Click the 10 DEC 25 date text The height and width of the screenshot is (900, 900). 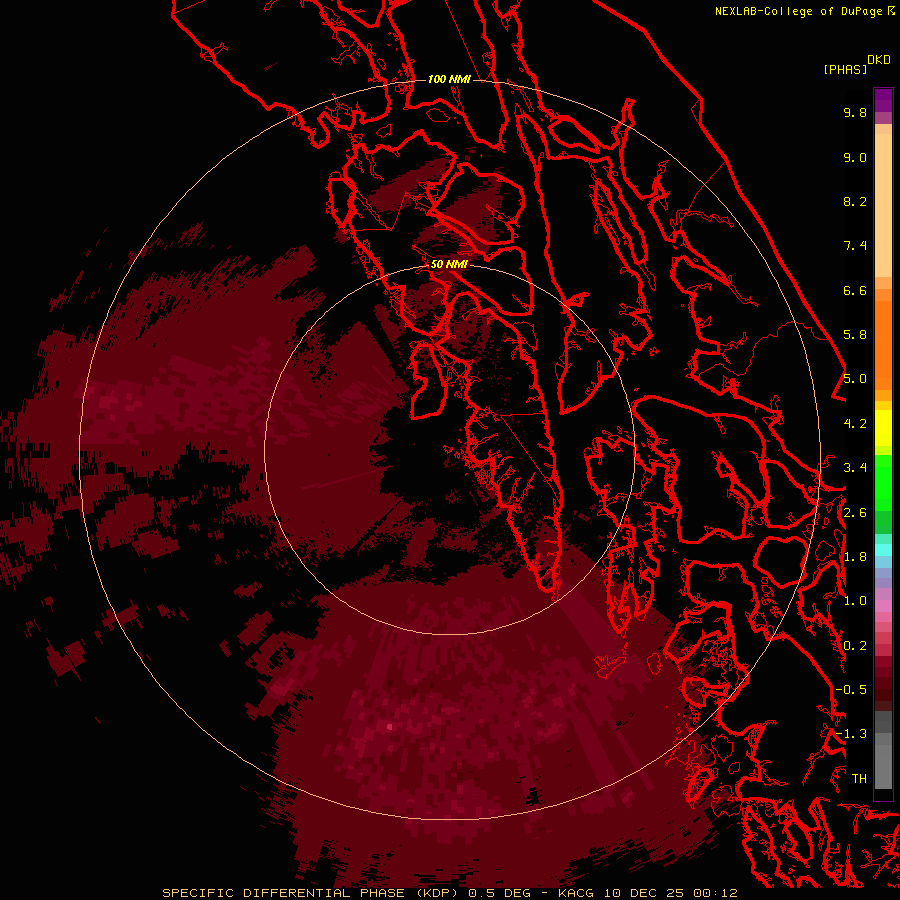(x=645, y=893)
